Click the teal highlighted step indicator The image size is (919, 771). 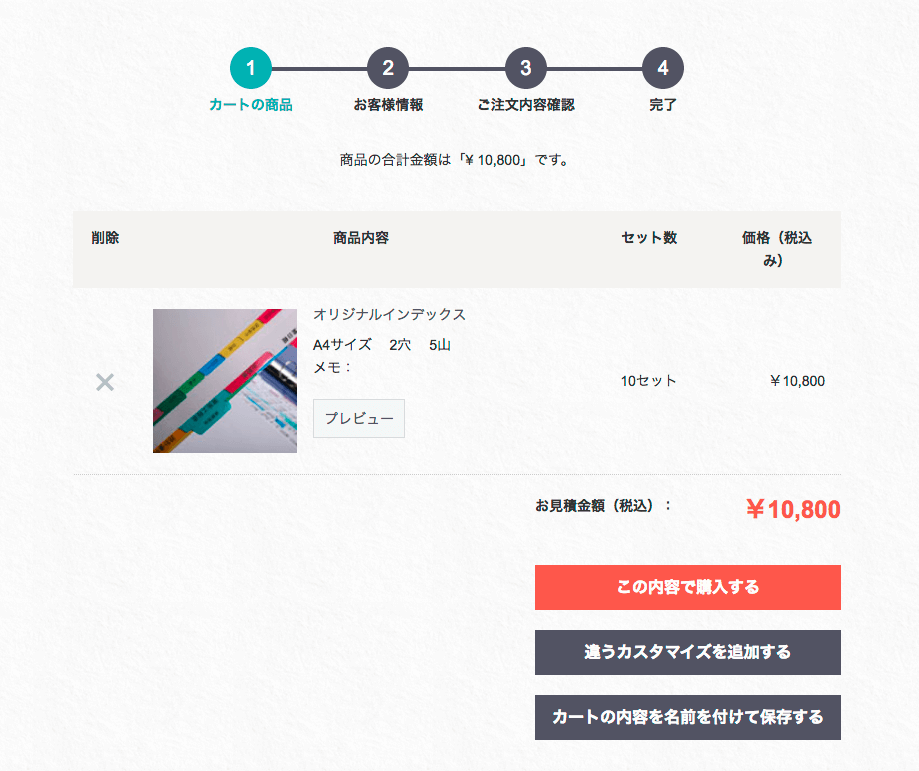(x=251, y=70)
